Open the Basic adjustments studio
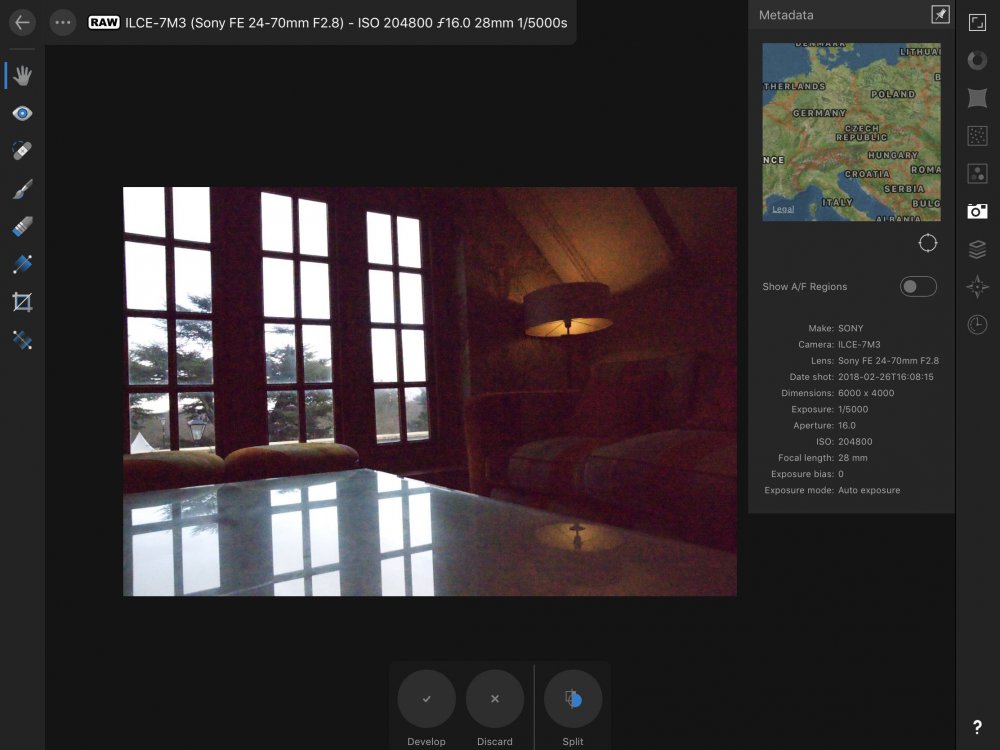 pos(977,23)
